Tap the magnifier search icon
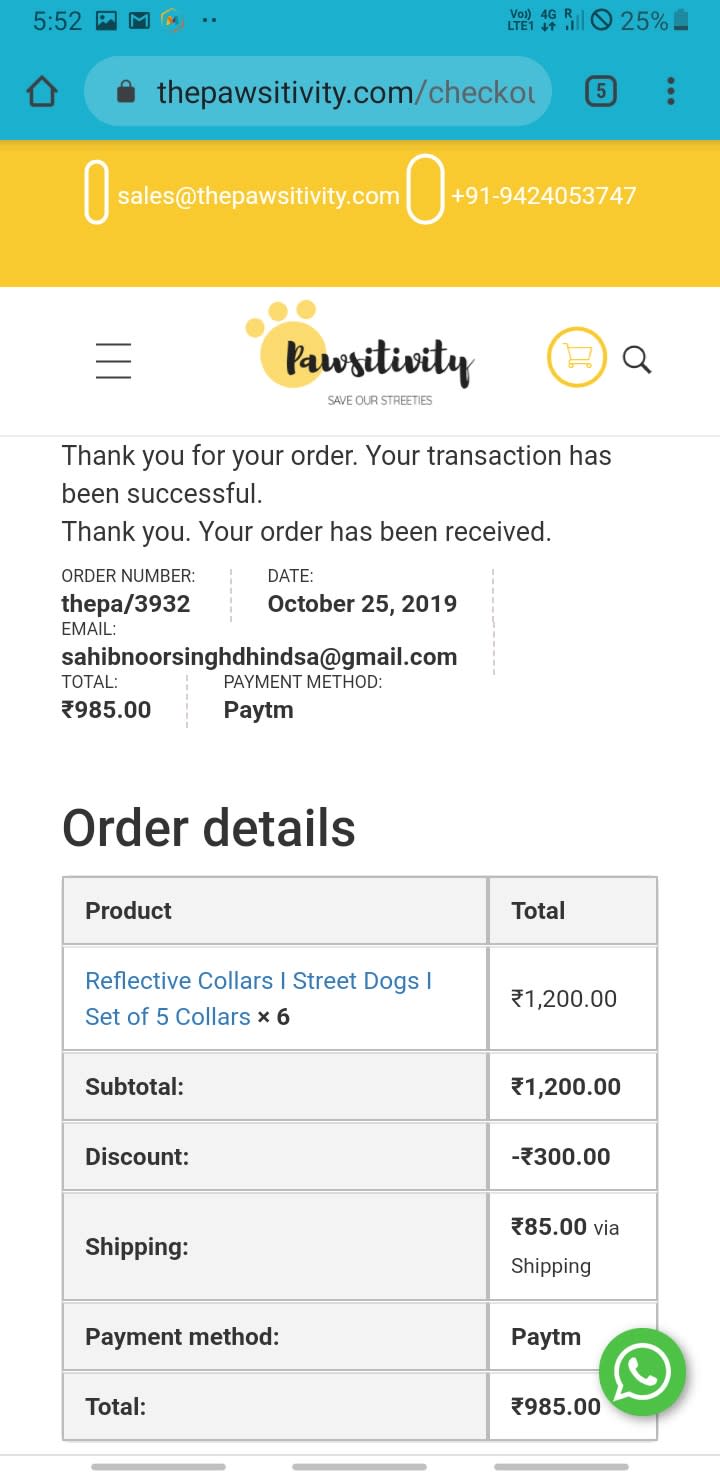This screenshot has height=1480, width=720. [x=637, y=359]
